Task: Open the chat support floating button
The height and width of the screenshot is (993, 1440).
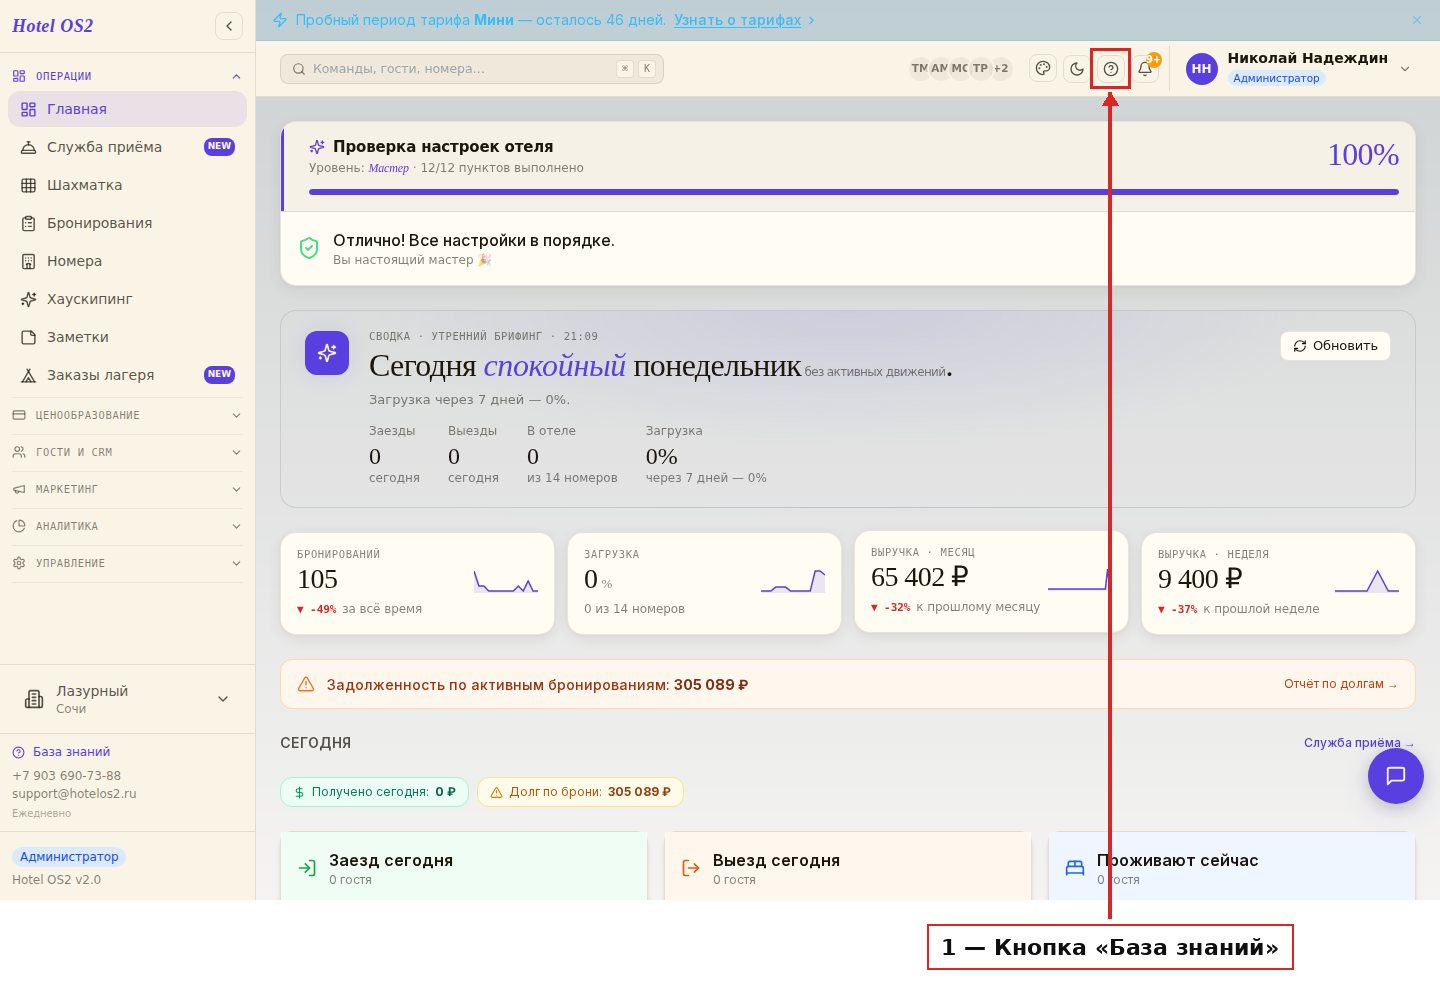Action: 1396,776
